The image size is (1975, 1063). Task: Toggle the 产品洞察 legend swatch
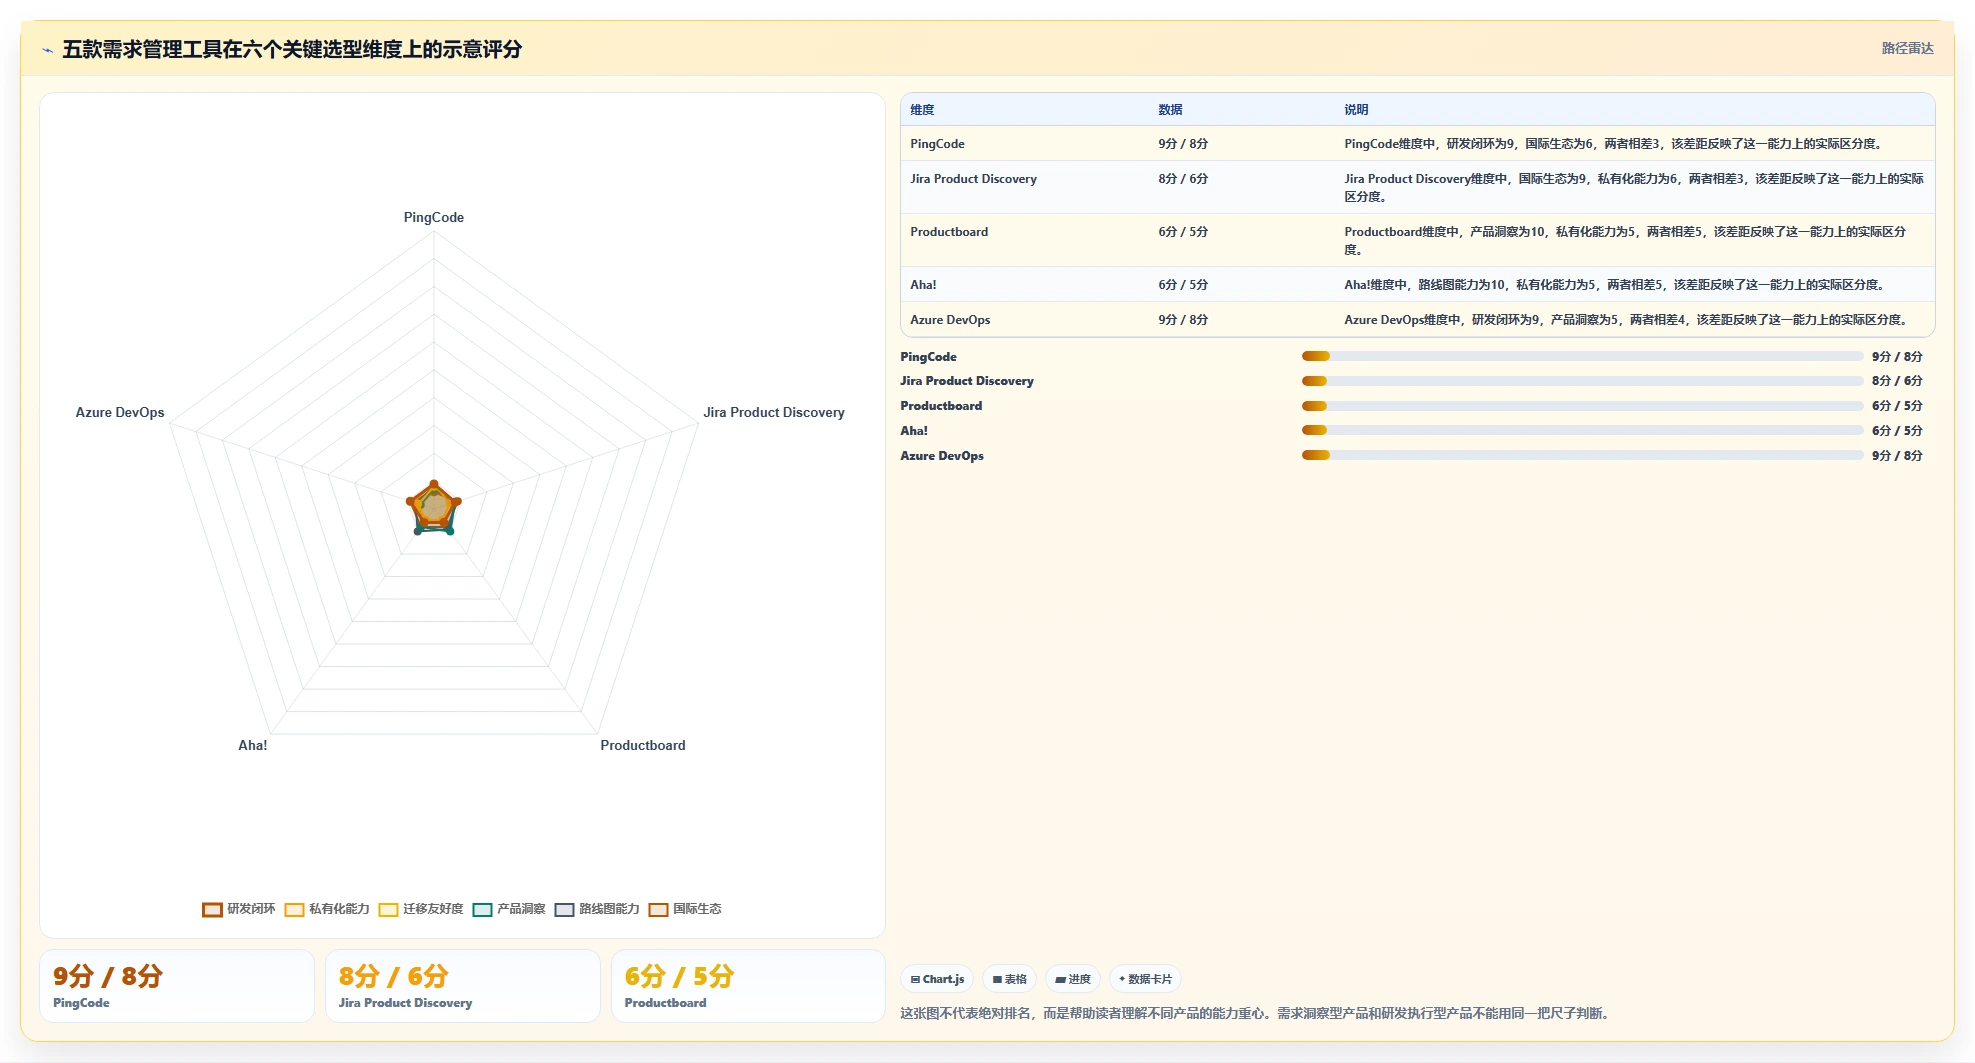pos(482,909)
